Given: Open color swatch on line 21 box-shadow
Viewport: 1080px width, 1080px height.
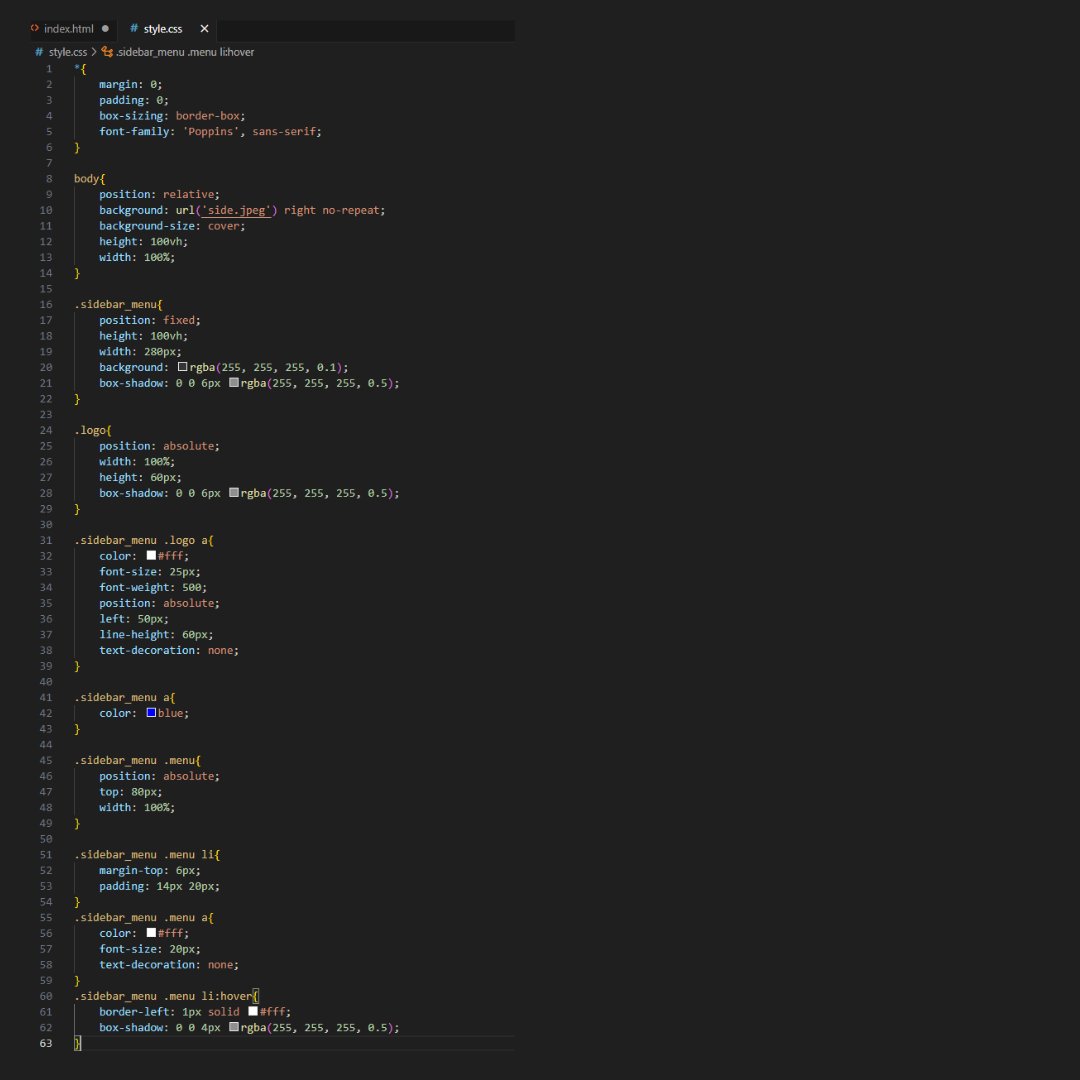Looking at the screenshot, I should (x=234, y=382).
